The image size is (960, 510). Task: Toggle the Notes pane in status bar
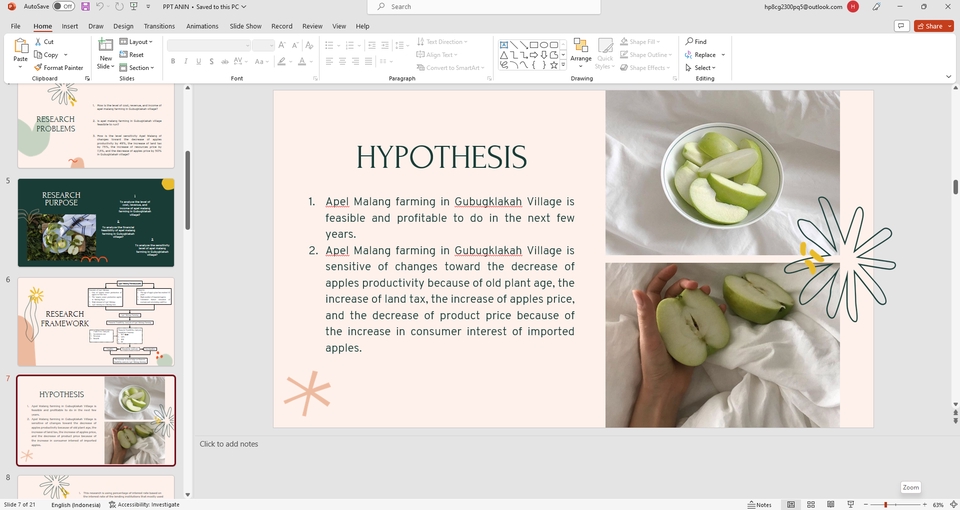click(x=760, y=504)
